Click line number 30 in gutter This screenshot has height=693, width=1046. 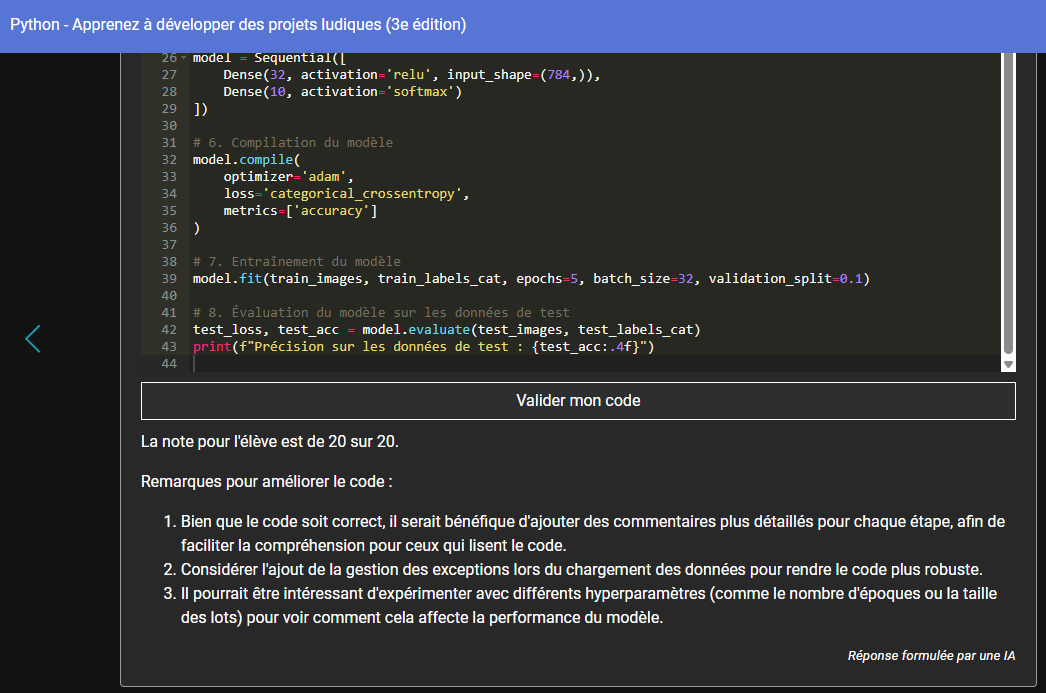click(169, 125)
